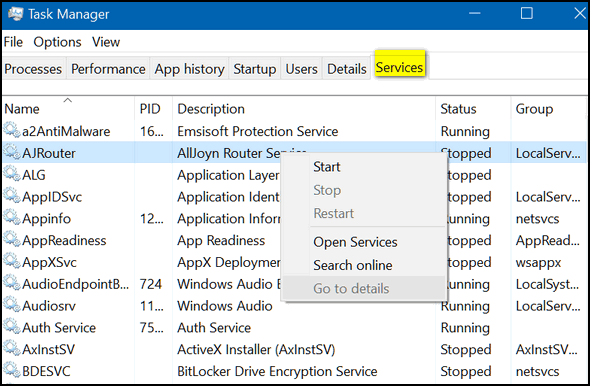This screenshot has width=590, height=386.
Task: Click the gear icon beside Auth Service
Action: pyautogui.click(x=12, y=327)
